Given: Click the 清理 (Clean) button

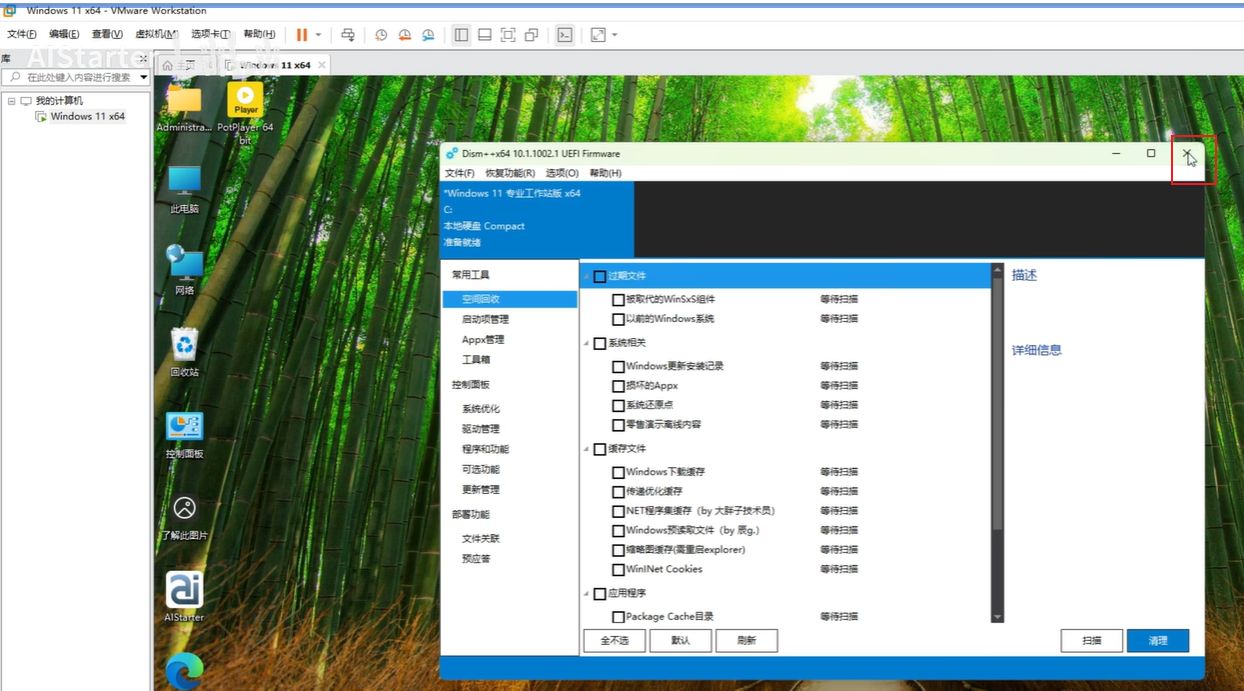Looking at the screenshot, I should pyautogui.click(x=1157, y=641).
